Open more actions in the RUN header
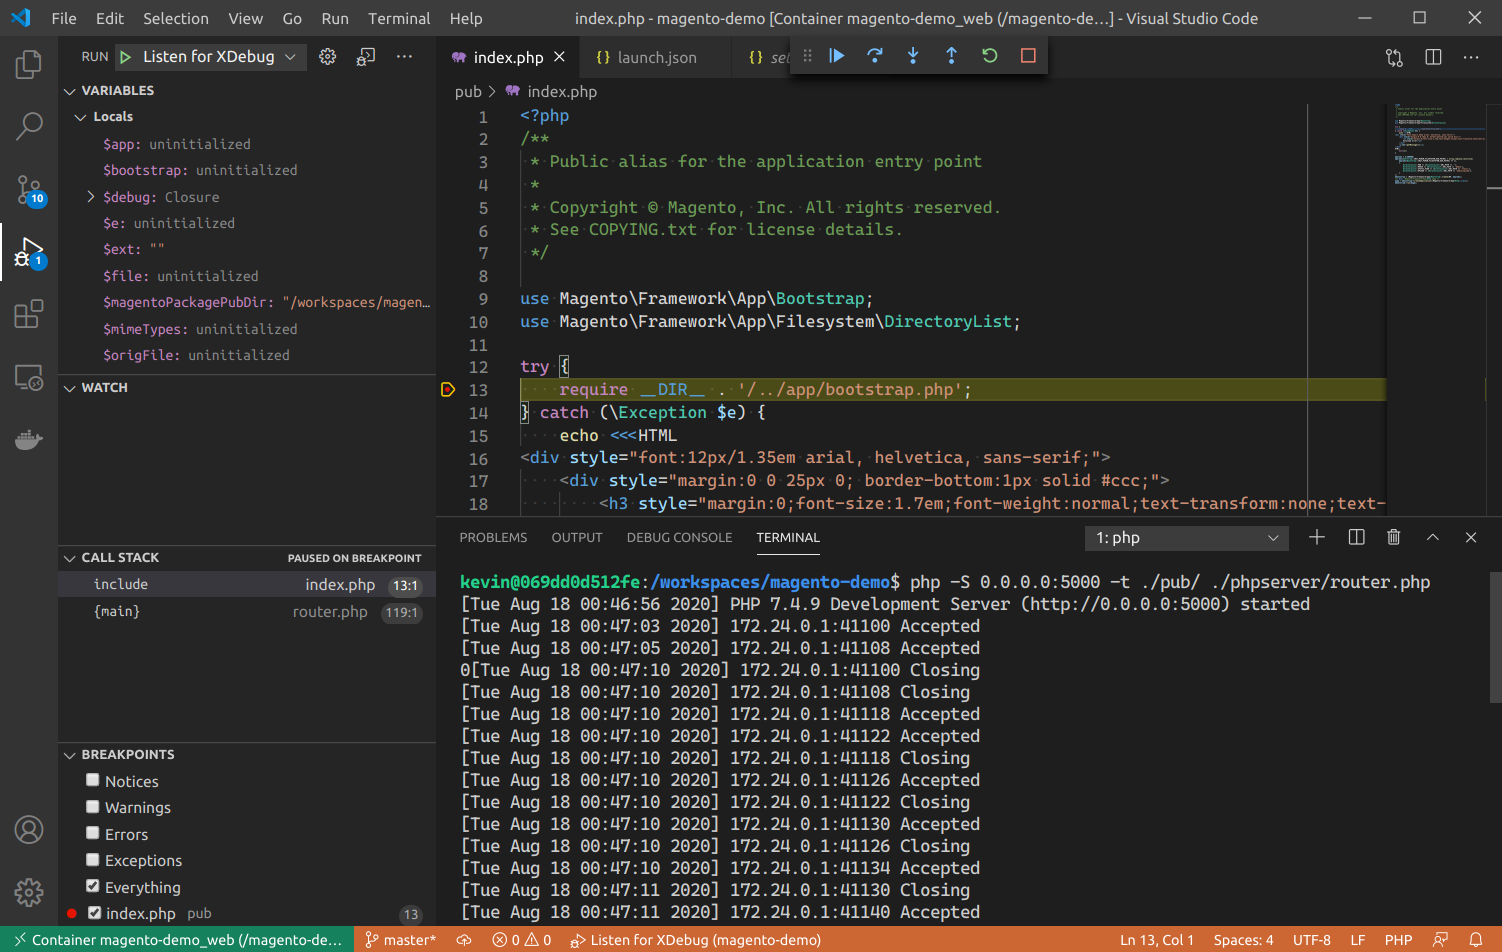This screenshot has height=952, width=1502. point(404,57)
